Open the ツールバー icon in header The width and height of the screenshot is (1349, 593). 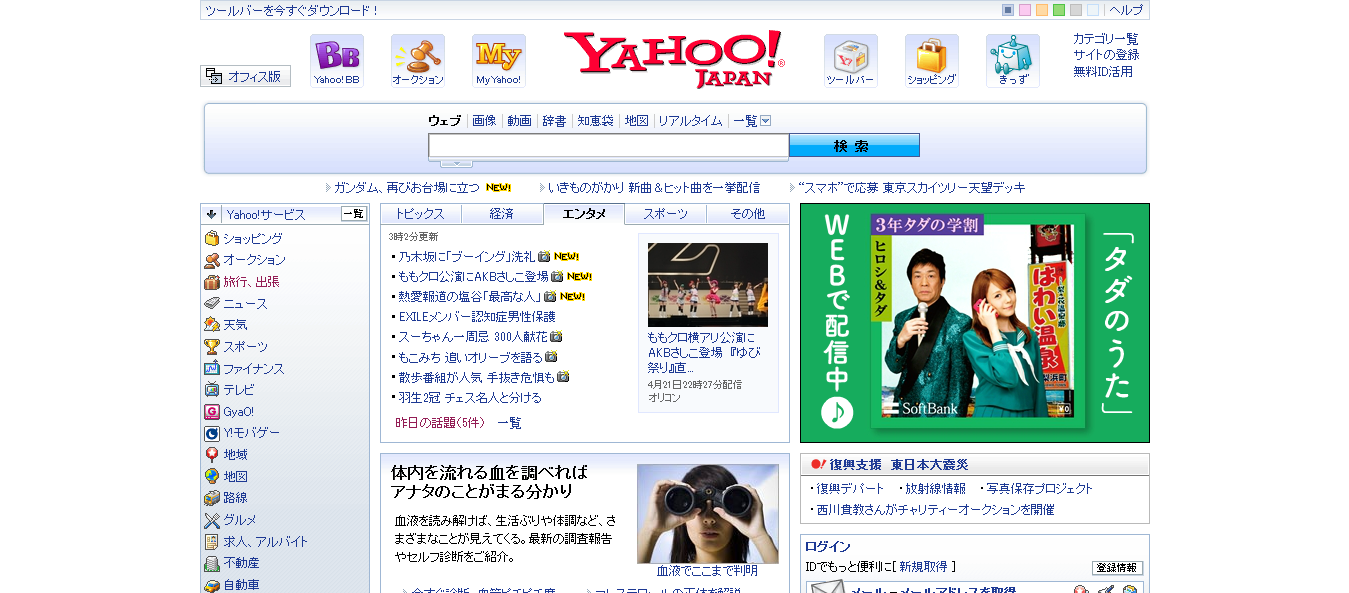pyautogui.click(x=851, y=60)
